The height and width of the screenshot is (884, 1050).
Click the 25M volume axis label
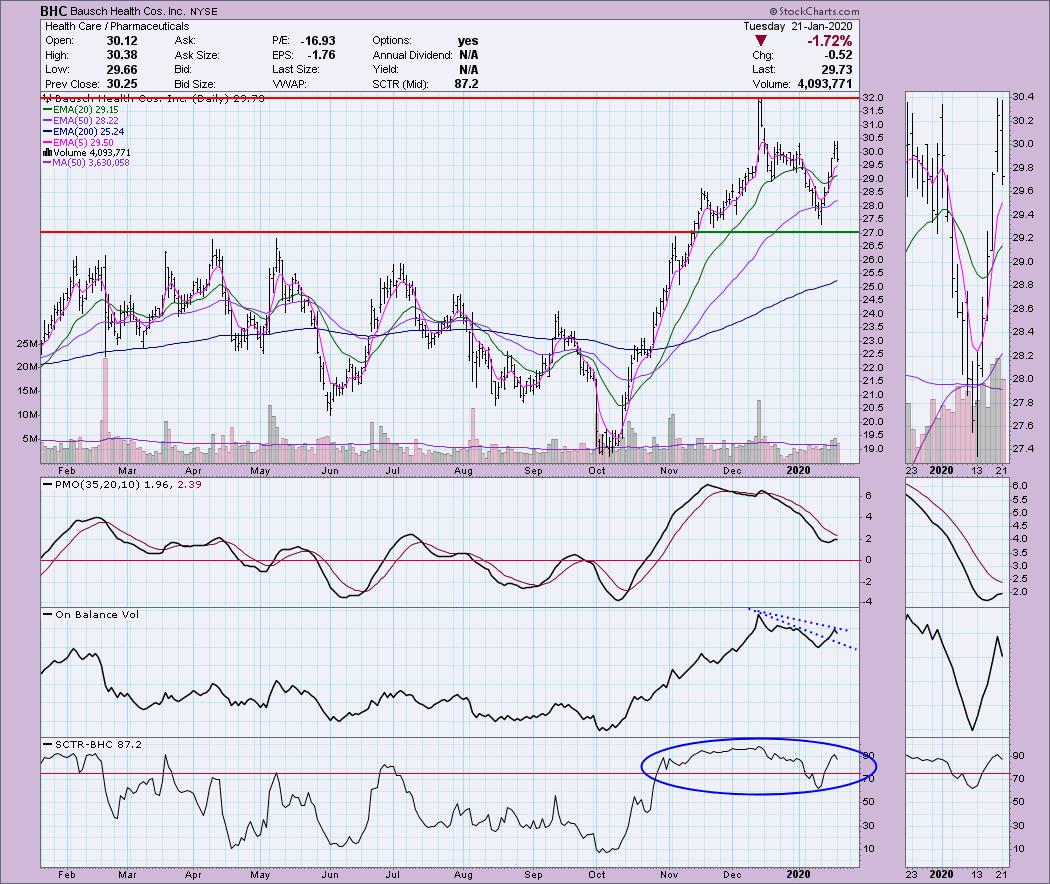pos(27,344)
